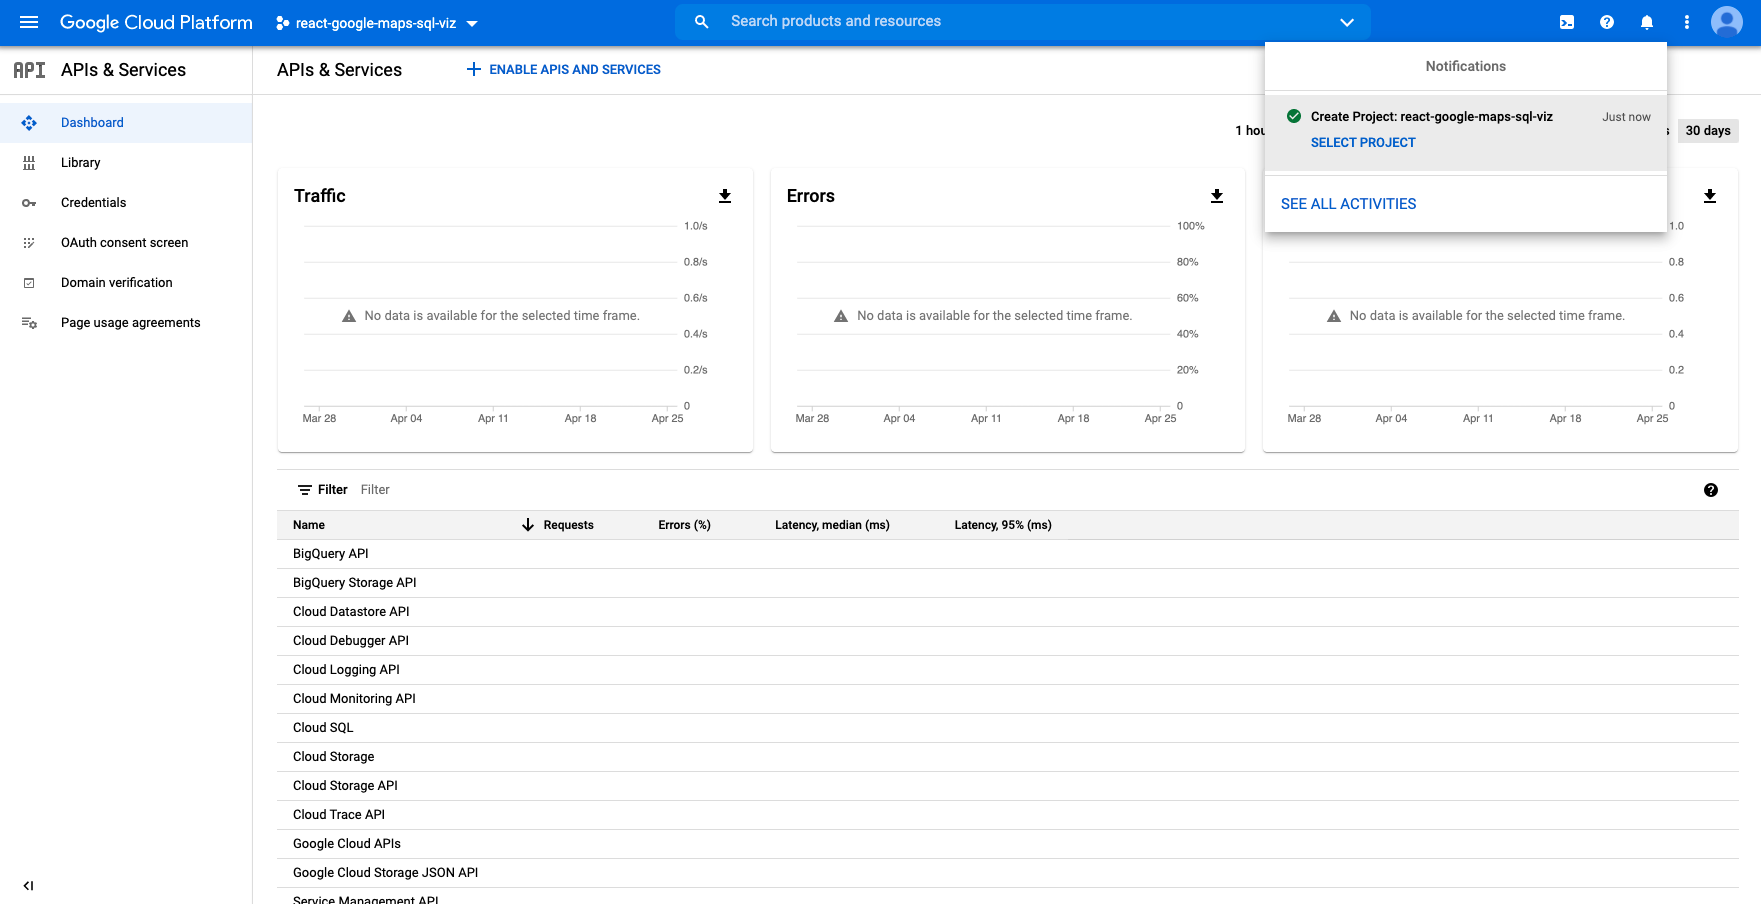Open Domain verification page

click(126, 283)
